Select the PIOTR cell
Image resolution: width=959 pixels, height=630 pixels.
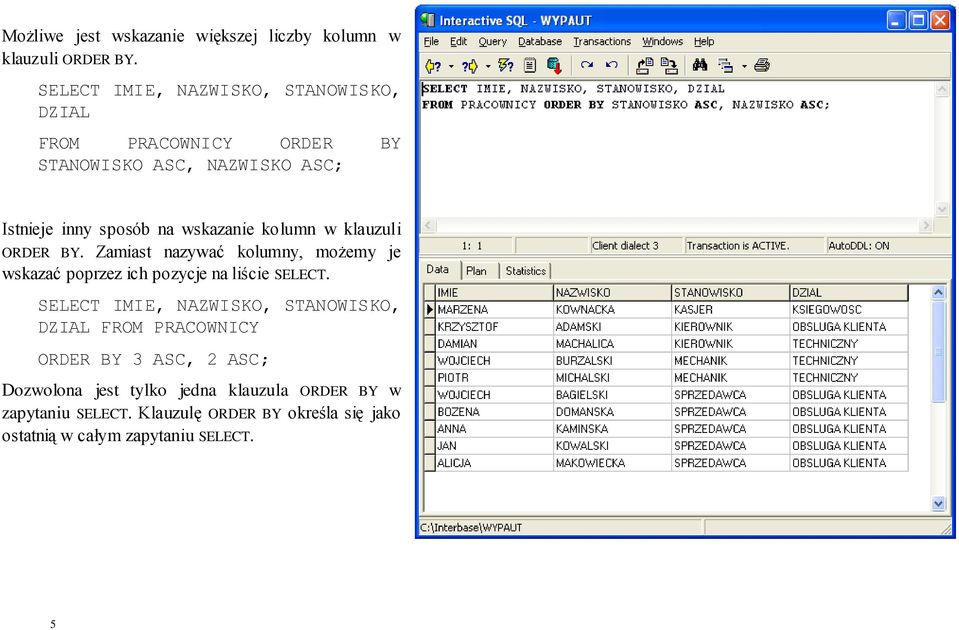click(494, 379)
